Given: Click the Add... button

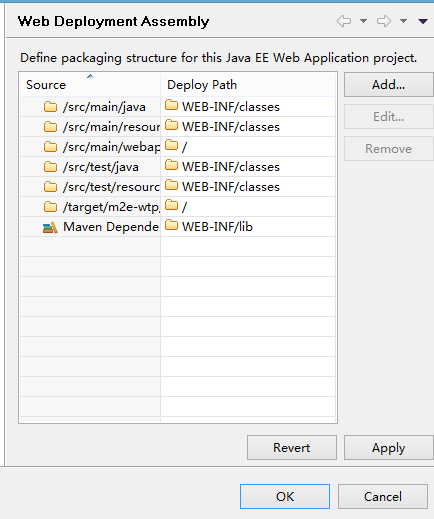Looking at the screenshot, I should coord(389,85).
